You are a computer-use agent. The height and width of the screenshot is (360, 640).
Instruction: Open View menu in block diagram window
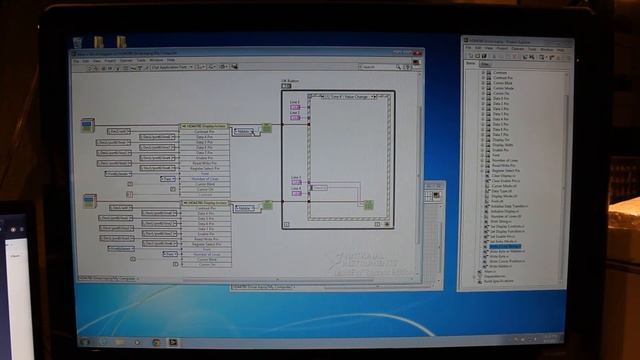pos(97,60)
